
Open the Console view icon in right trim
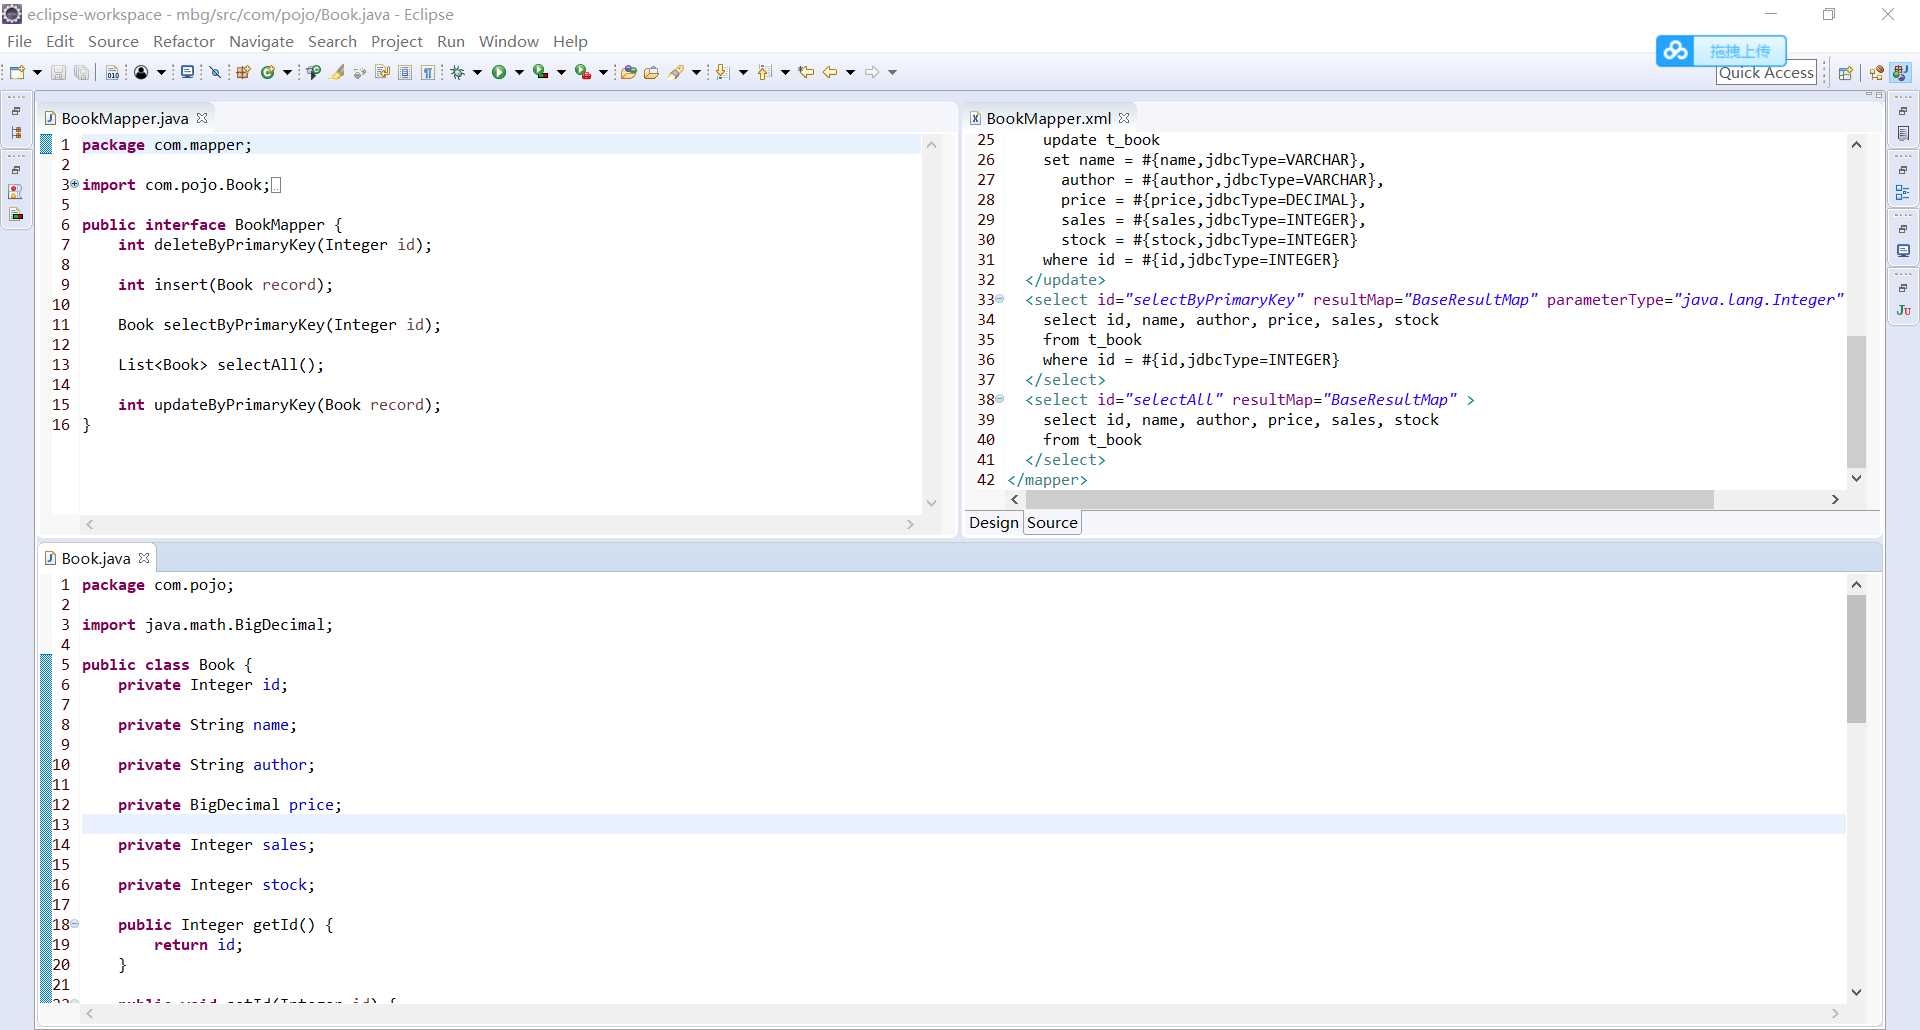point(1903,251)
